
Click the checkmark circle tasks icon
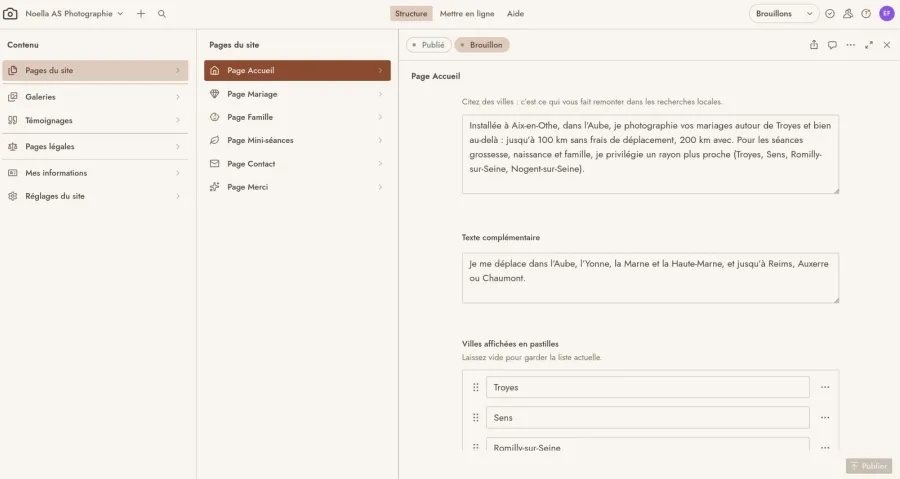tap(829, 14)
